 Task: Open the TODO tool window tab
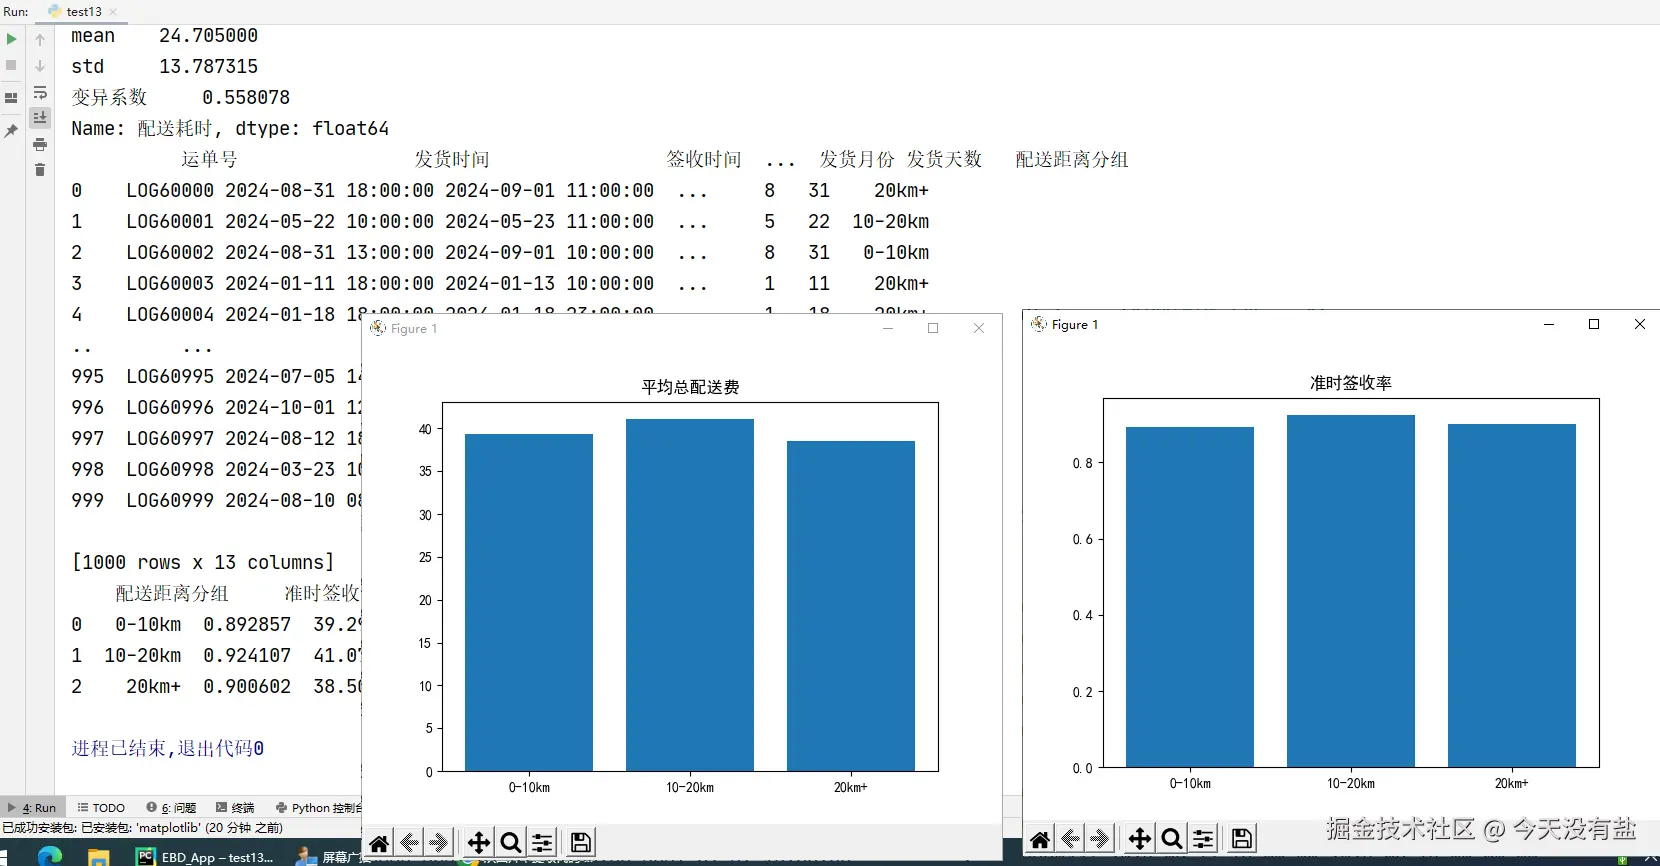(102, 808)
